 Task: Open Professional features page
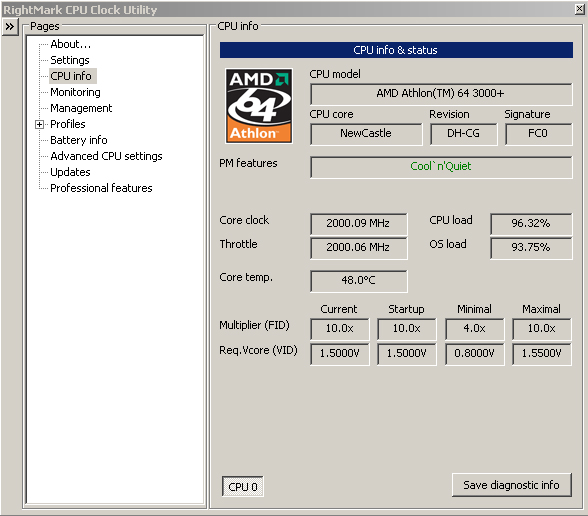pos(101,188)
